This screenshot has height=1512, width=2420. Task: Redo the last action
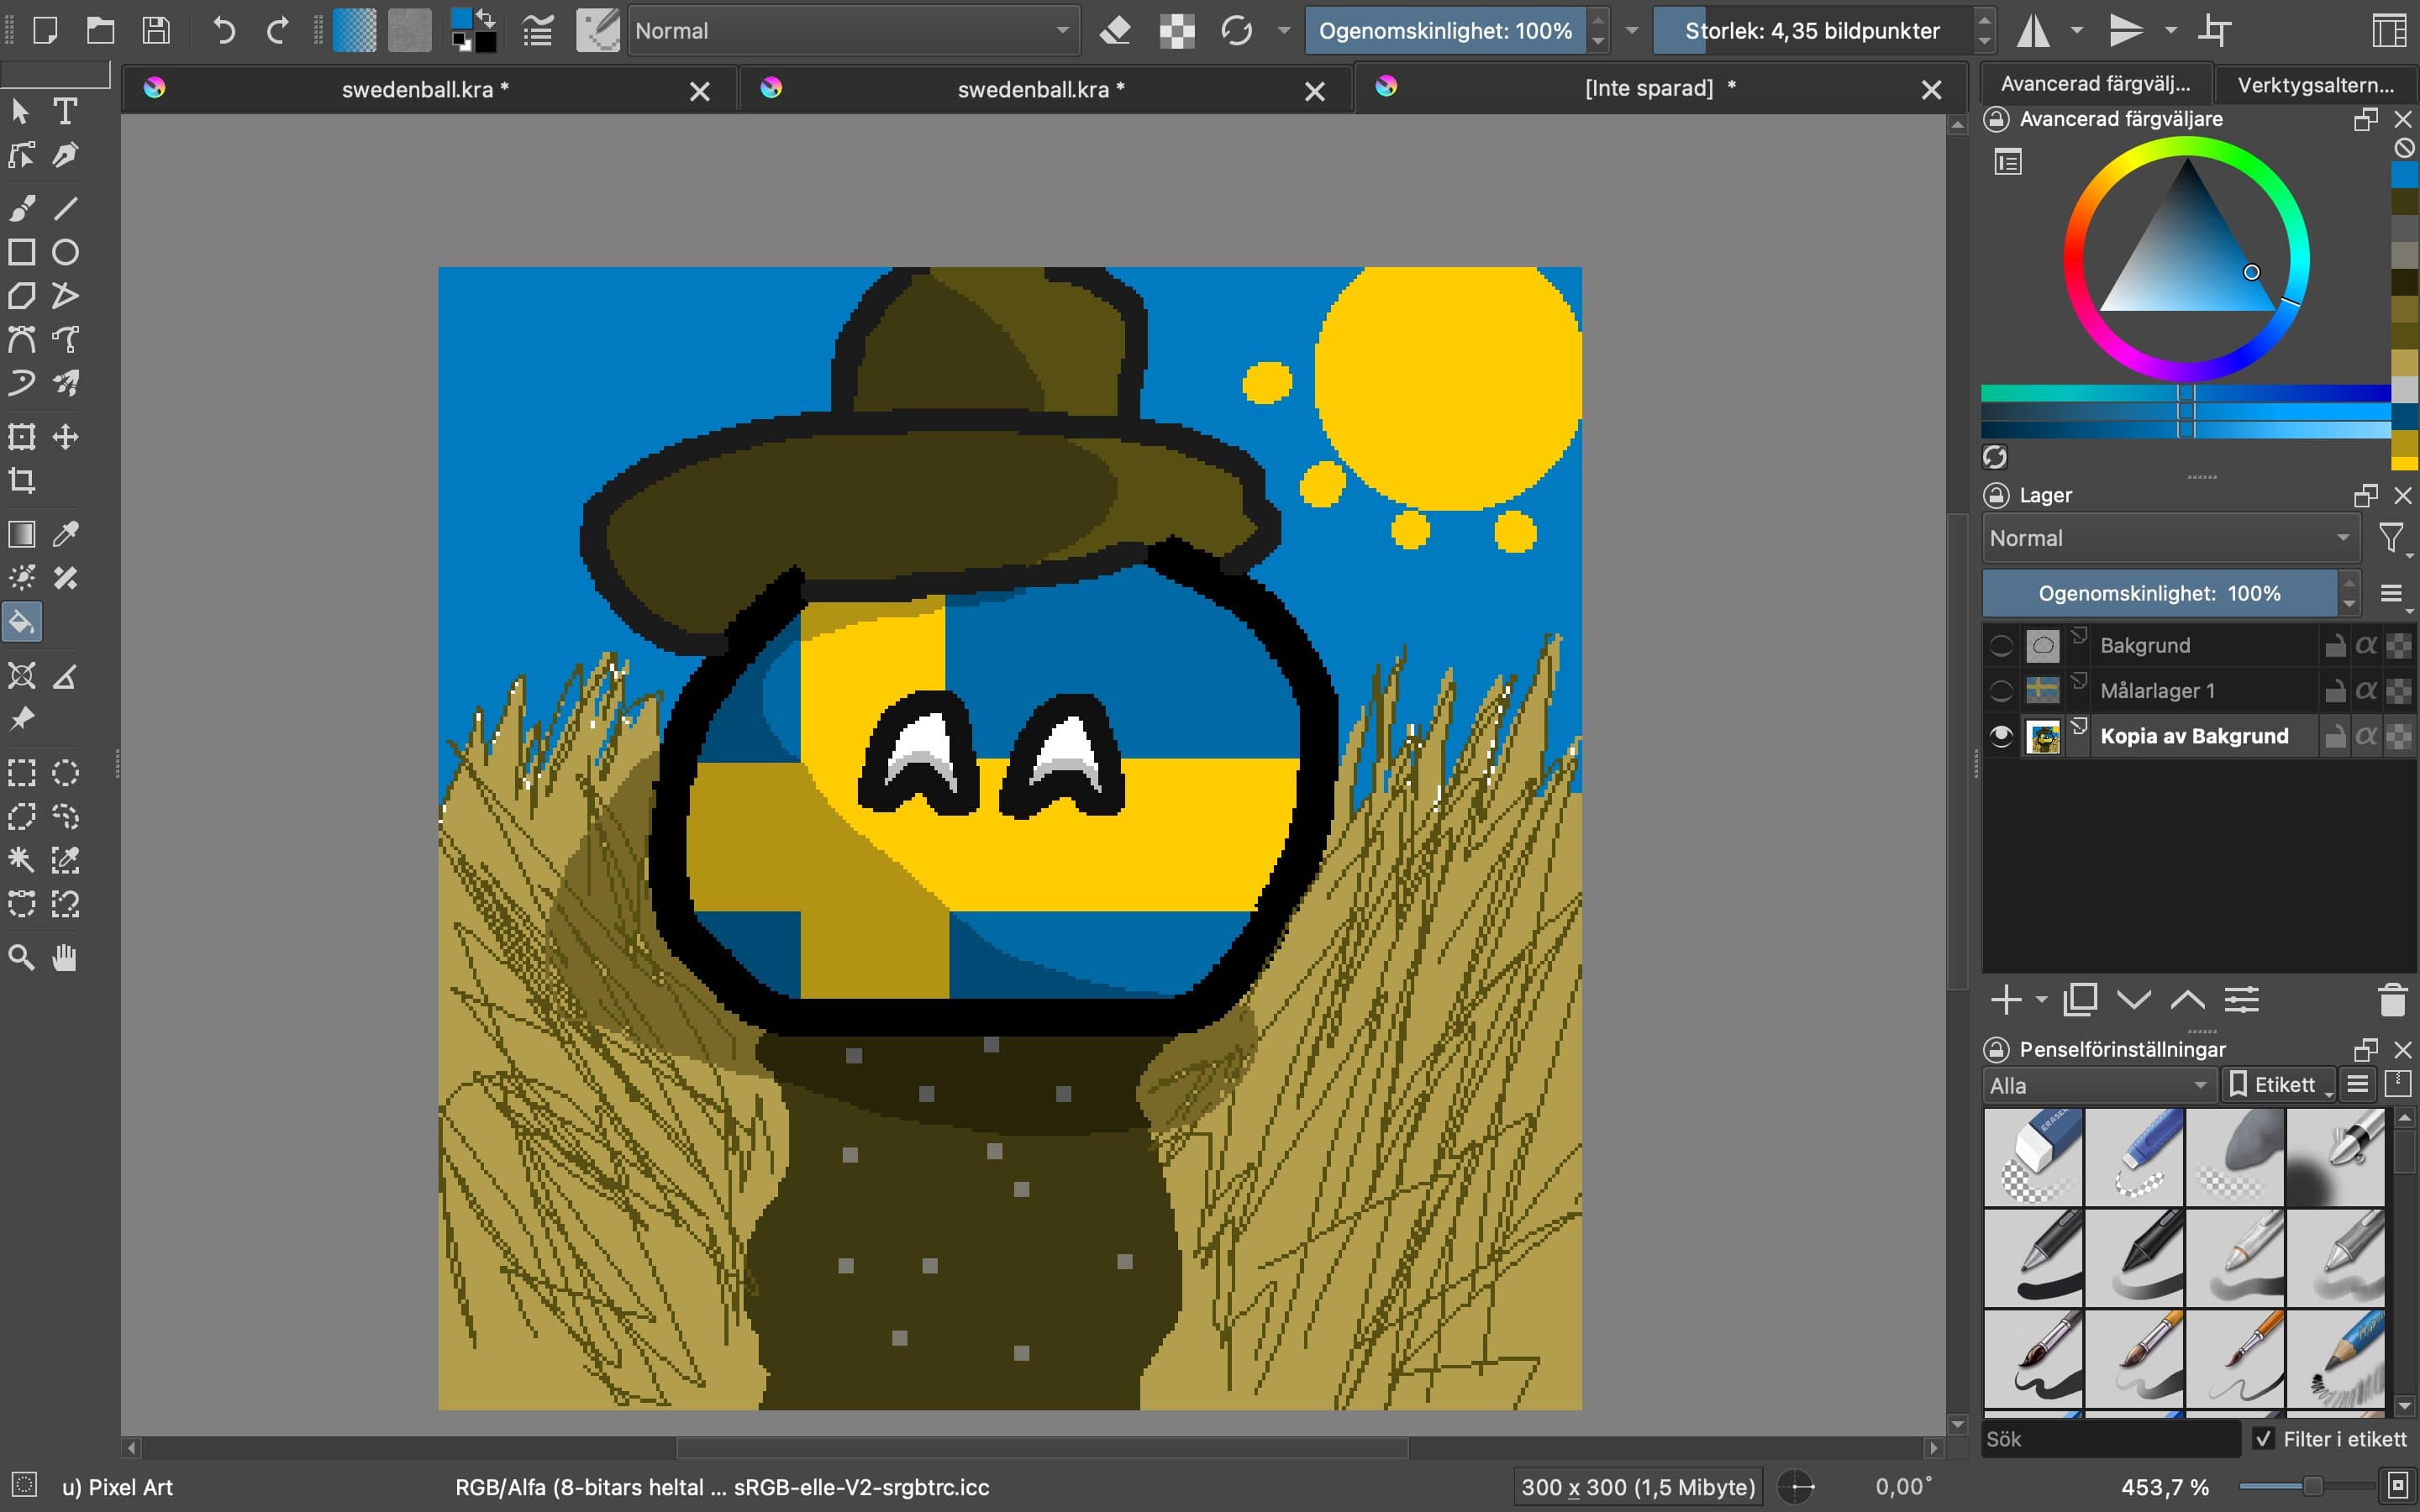(x=277, y=30)
